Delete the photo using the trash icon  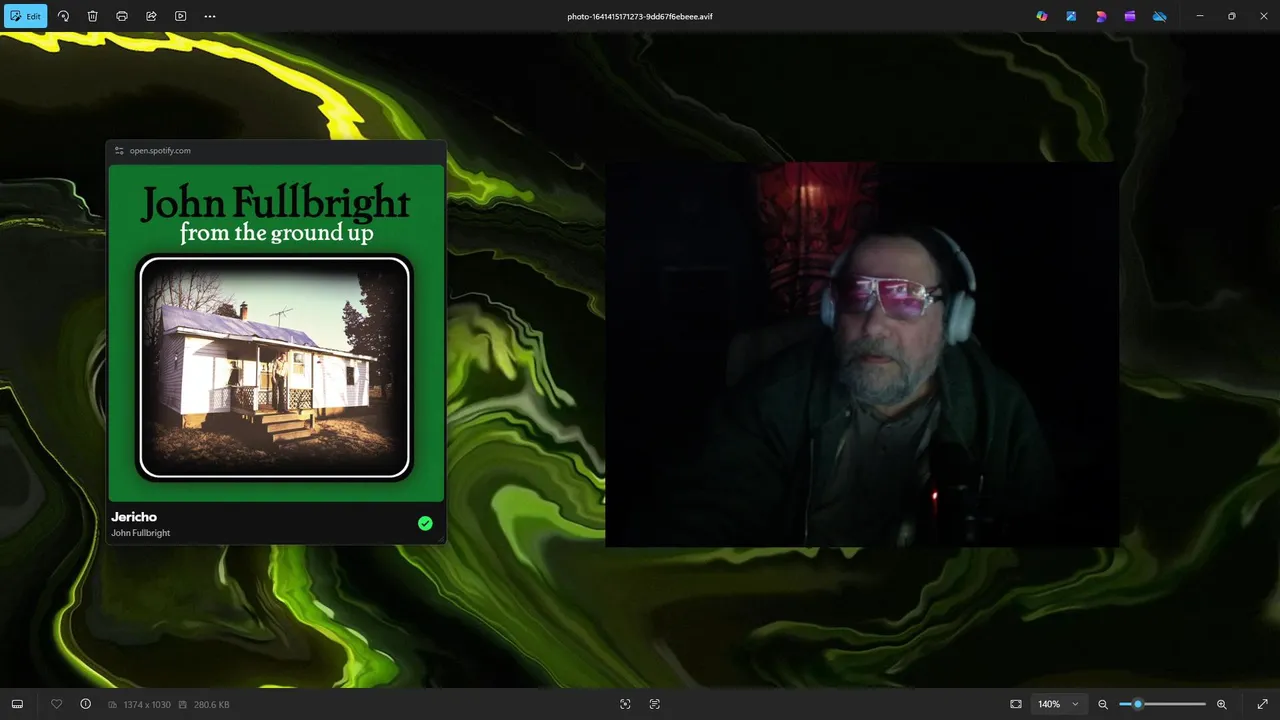click(92, 16)
